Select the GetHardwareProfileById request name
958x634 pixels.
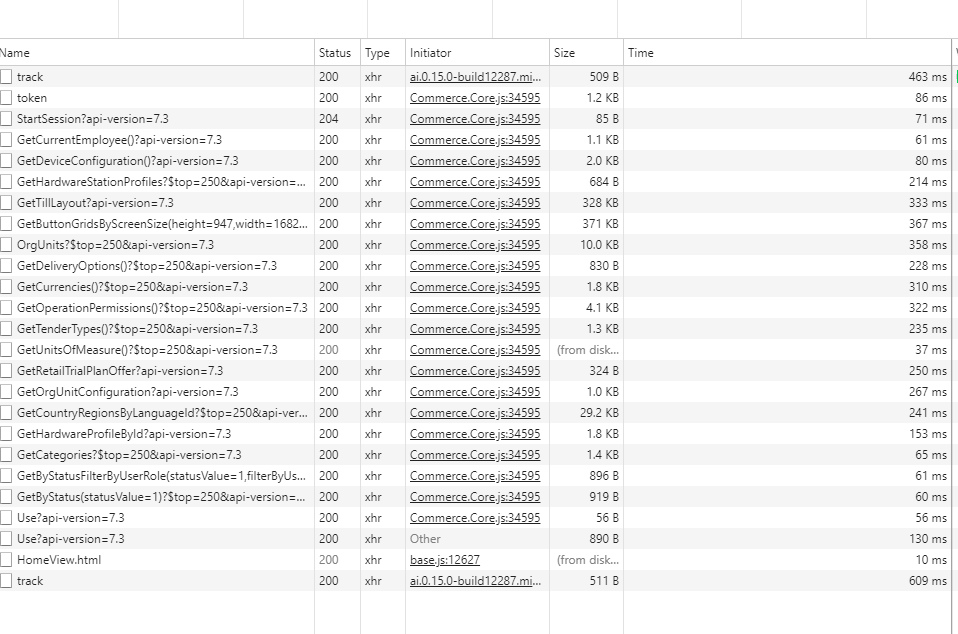[124, 434]
